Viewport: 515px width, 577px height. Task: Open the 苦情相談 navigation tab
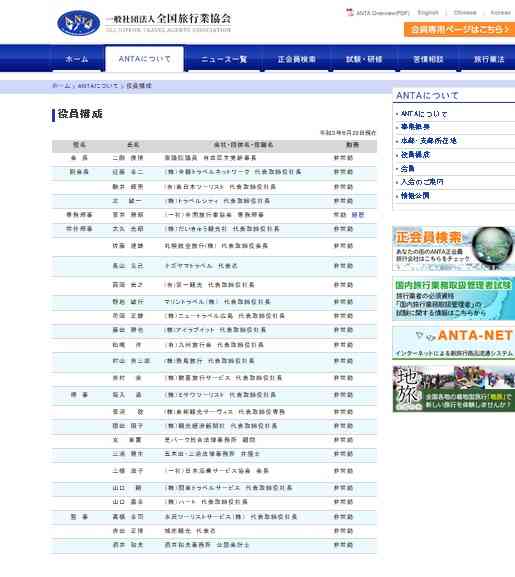tap(428, 59)
